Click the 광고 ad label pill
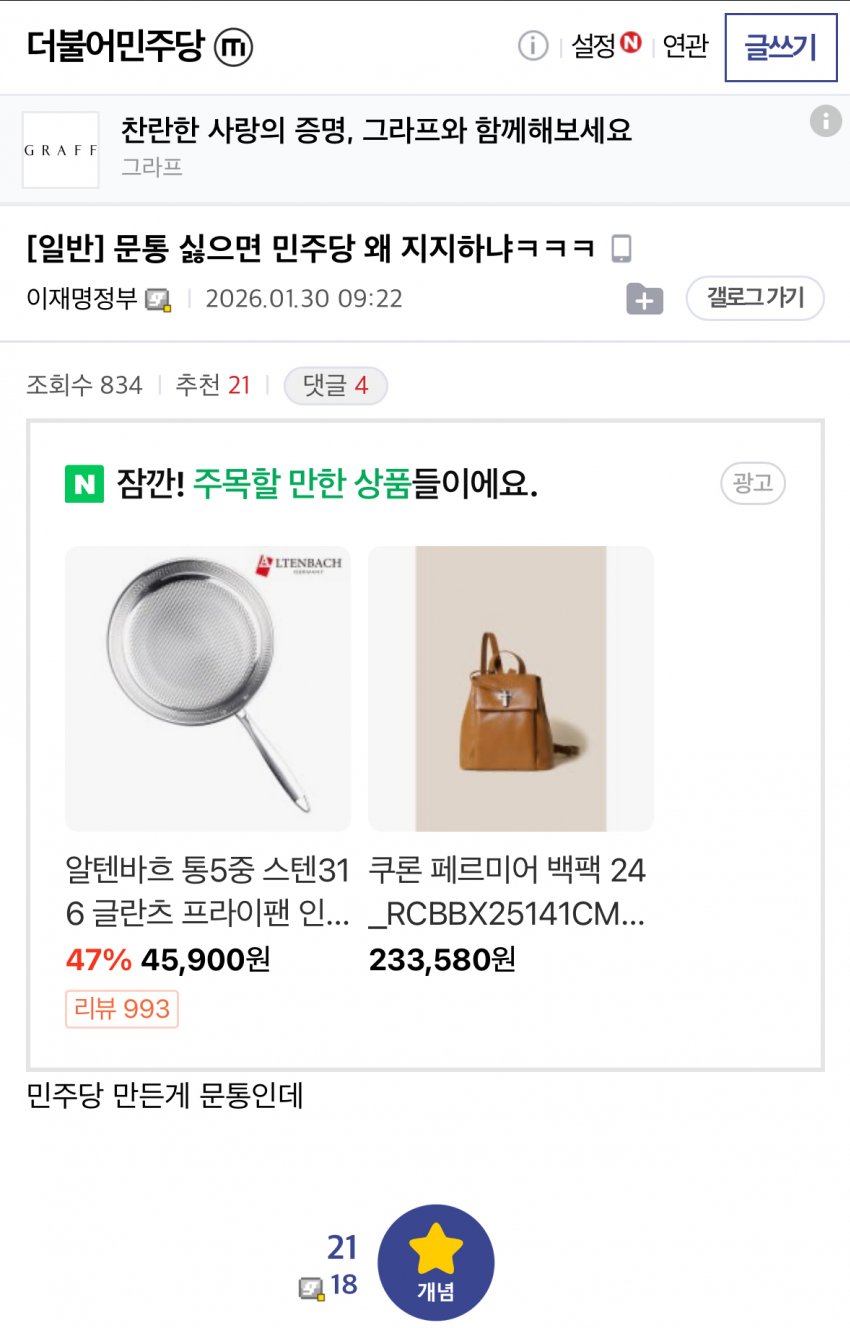This screenshot has width=850, height=1328. pos(753,484)
